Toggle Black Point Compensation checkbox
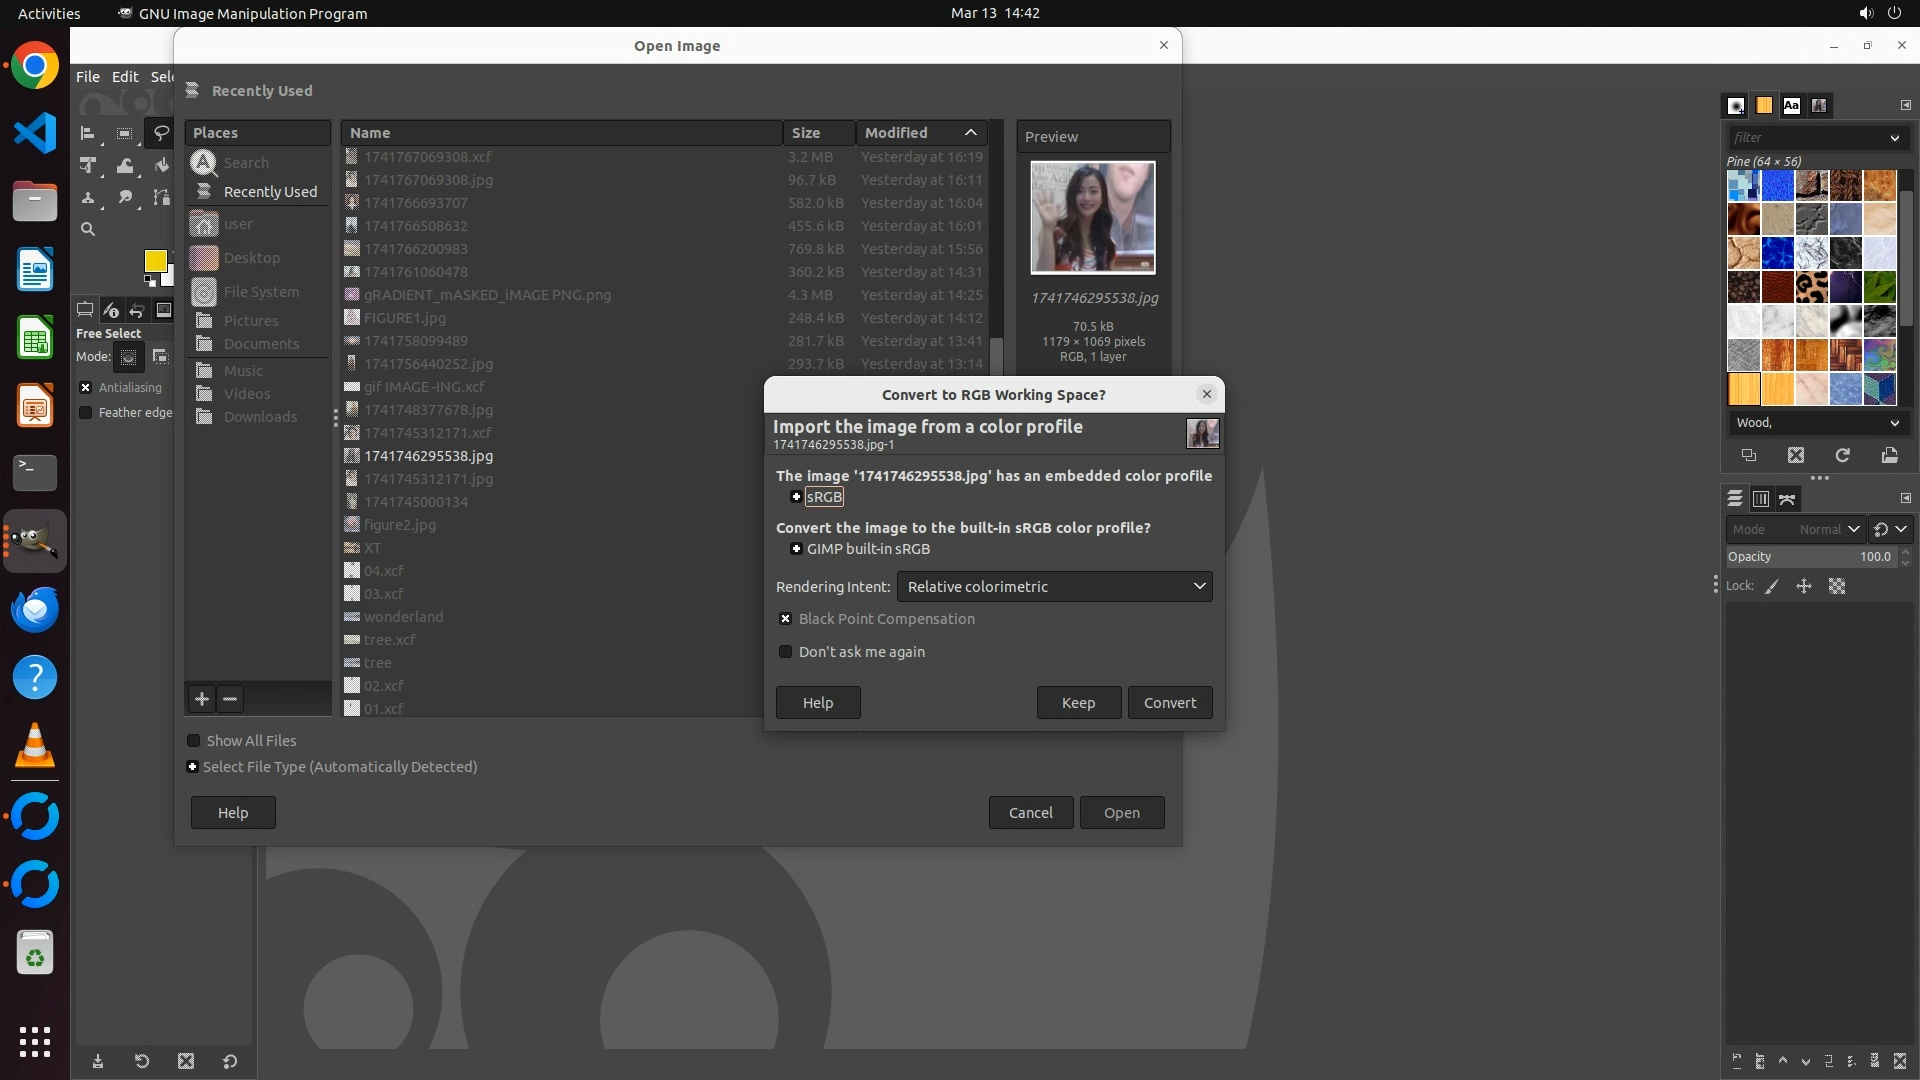1920x1080 pixels. coord(786,619)
